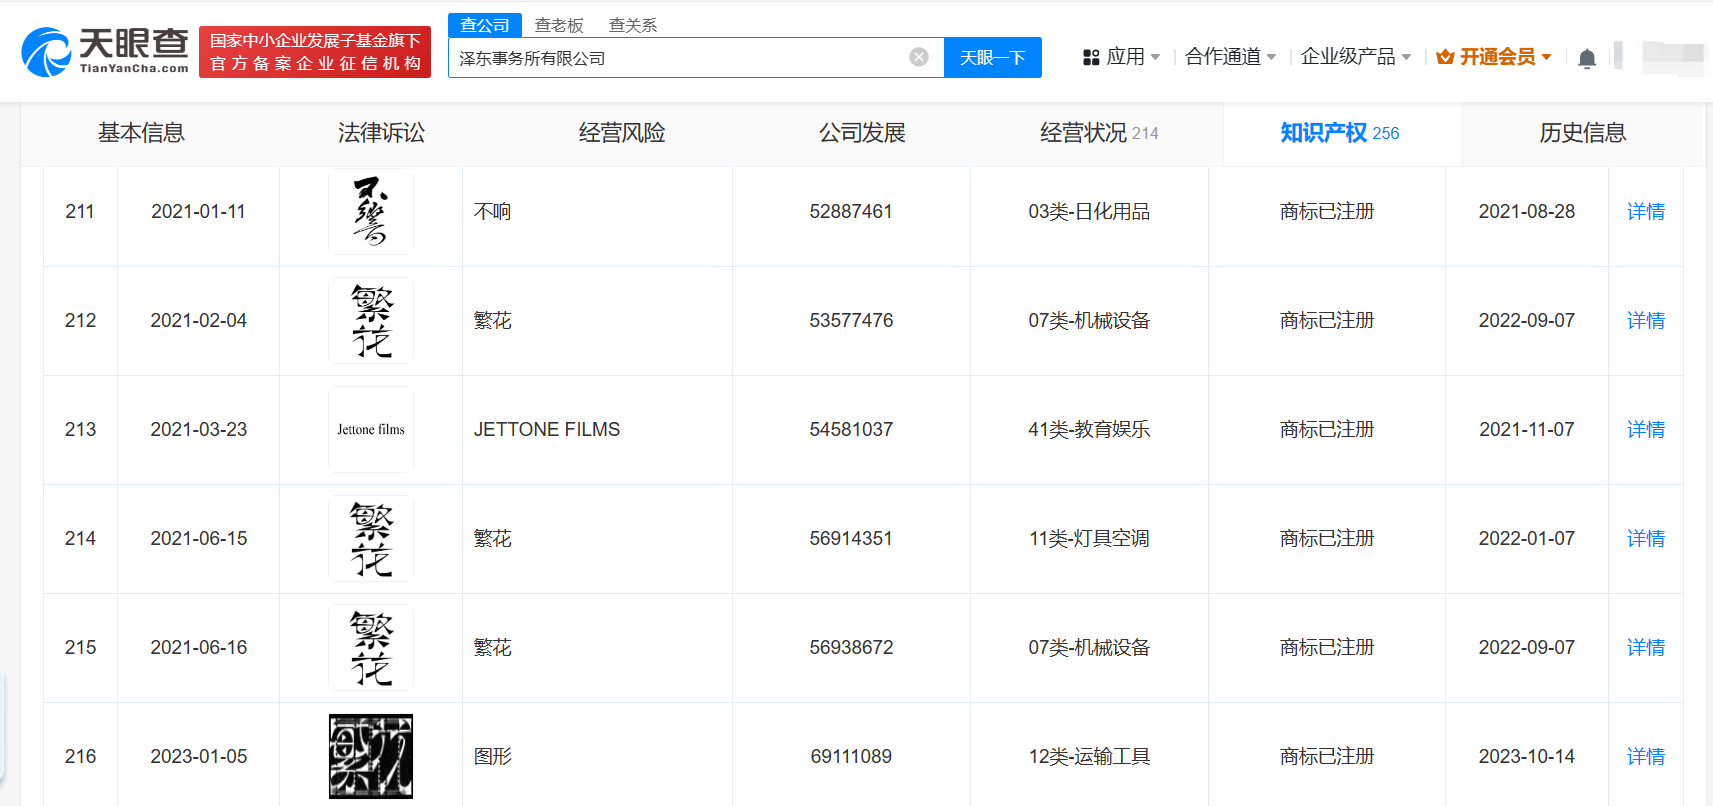Open the 开通会员 membership menu
This screenshot has width=1713, height=806.
(x=1494, y=57)
